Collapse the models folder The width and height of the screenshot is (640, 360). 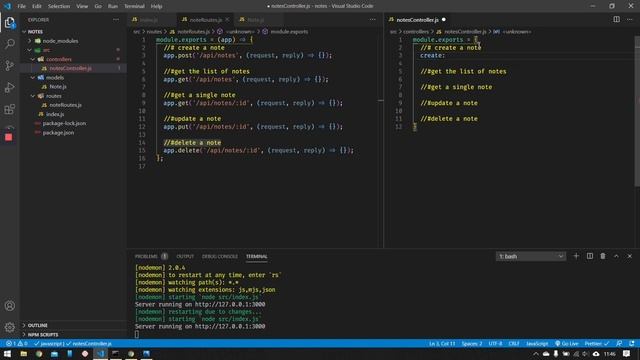pyautogui.click(x=73, y=78)
